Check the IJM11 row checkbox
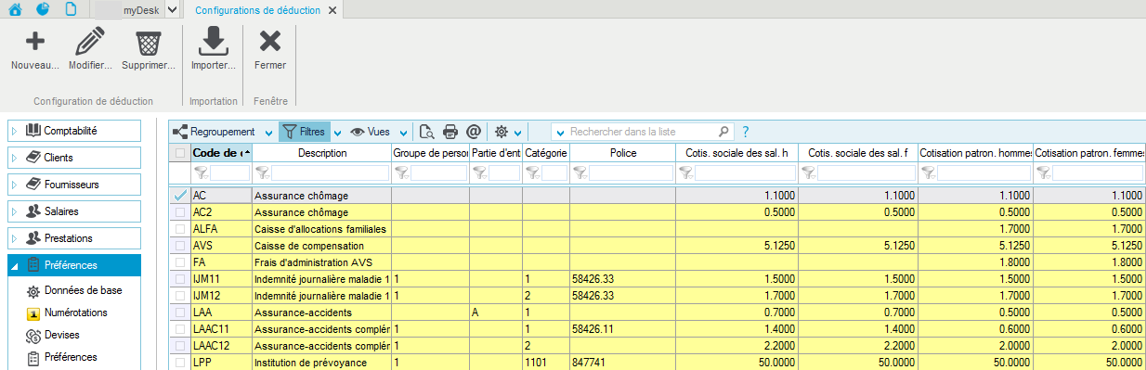 coord(180,279)
